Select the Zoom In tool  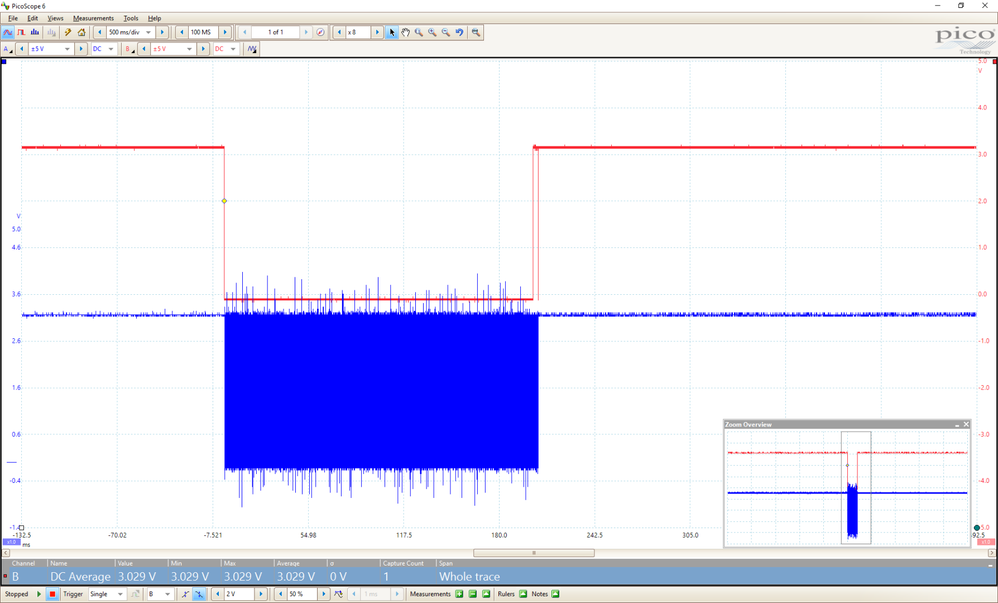(x=432, y=32)
